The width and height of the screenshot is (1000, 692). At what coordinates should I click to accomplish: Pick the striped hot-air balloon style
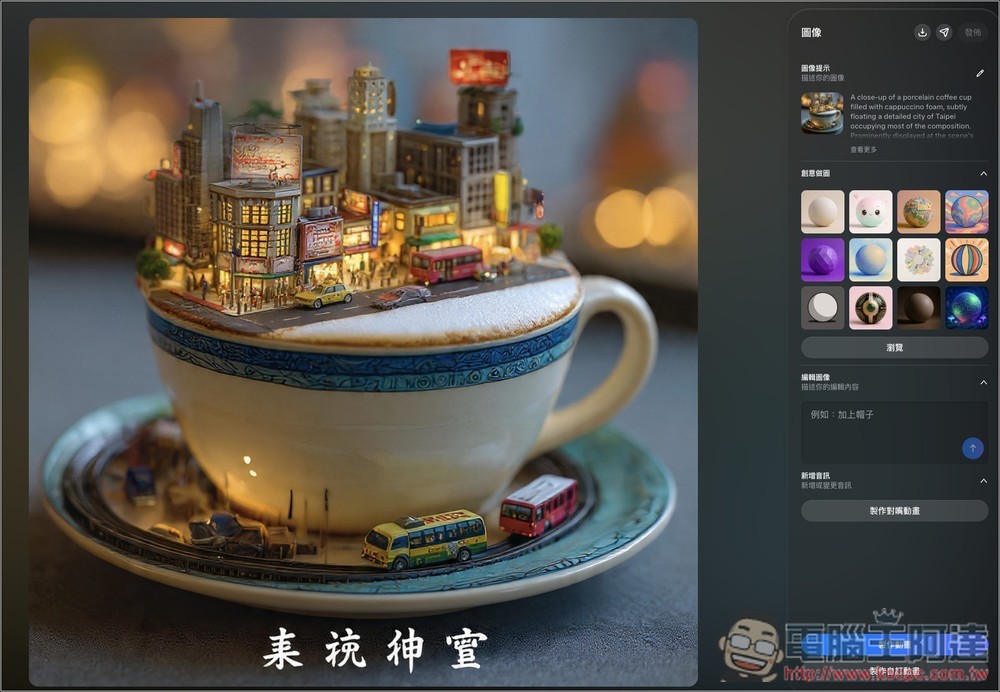tap(966, 260)
